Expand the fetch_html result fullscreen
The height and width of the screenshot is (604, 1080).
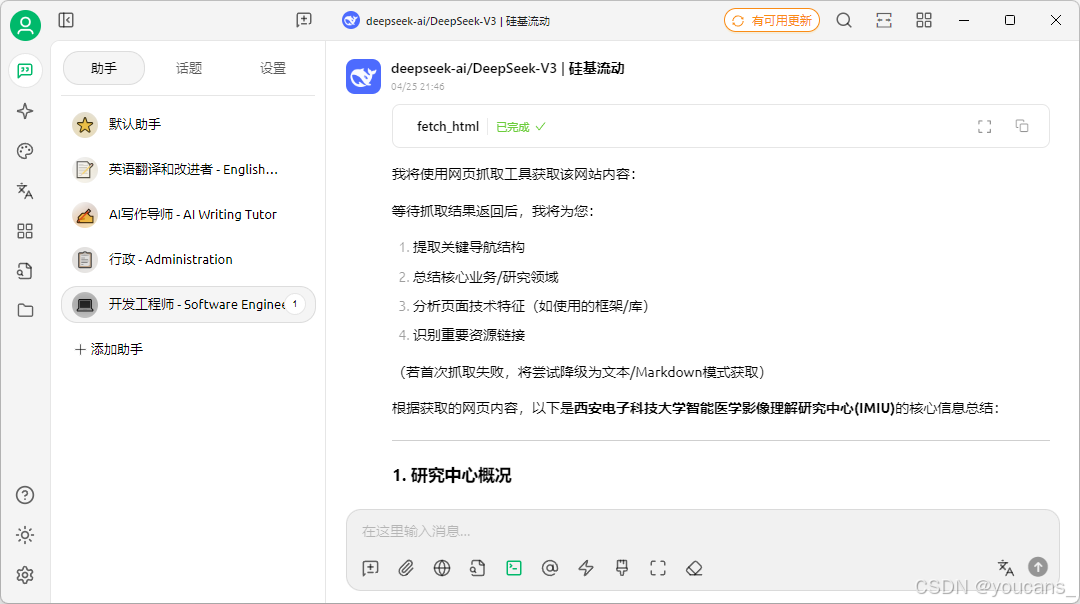coord(985,126)
